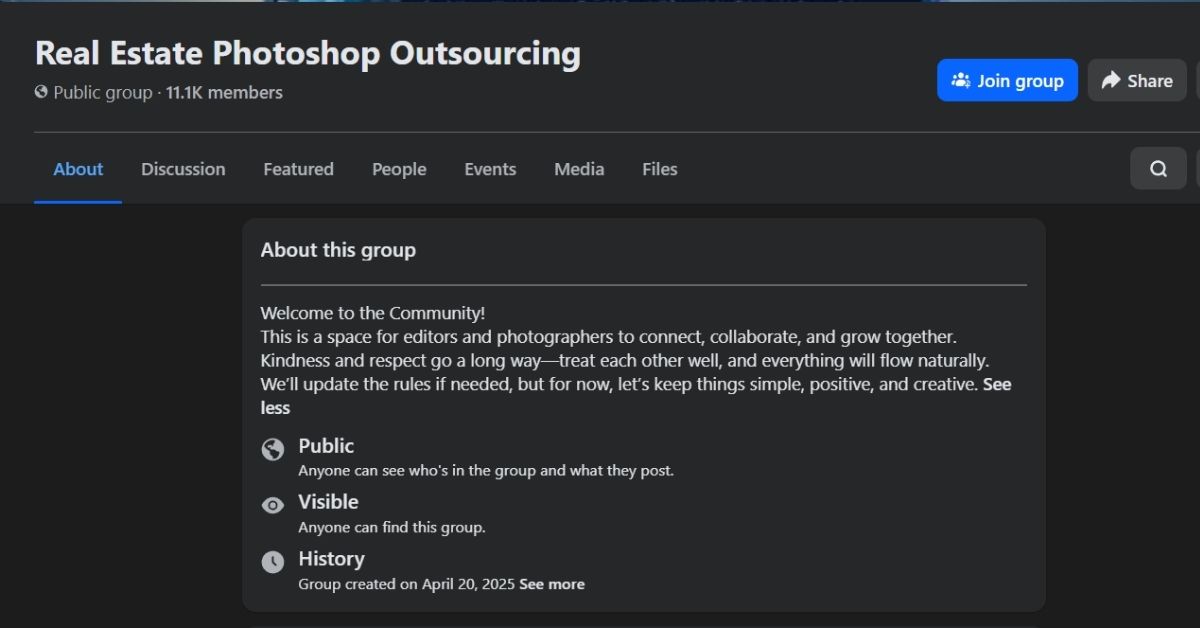
Task: Select the Media tab
Action: click(579, 170)
